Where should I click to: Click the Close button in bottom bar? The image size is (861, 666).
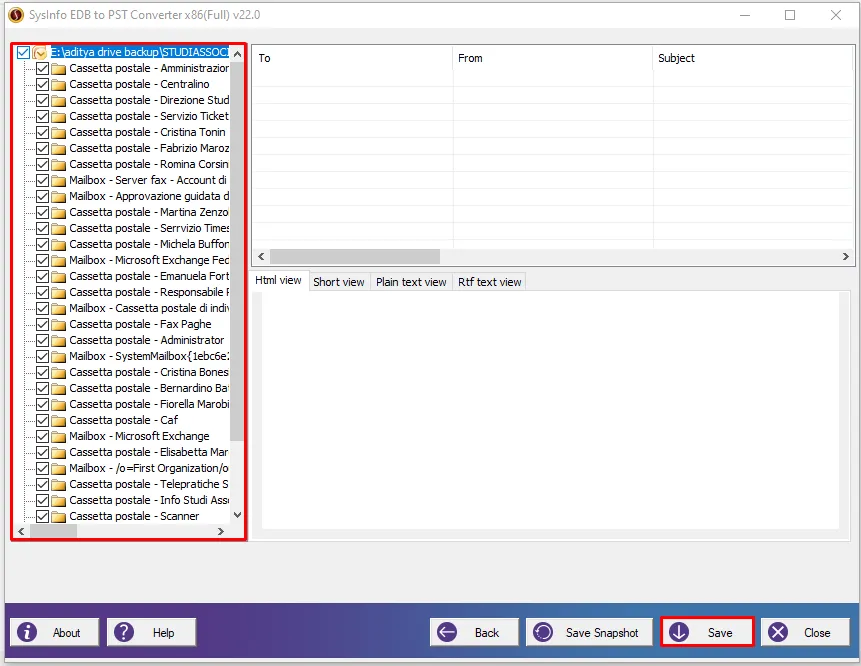[805, 633]
